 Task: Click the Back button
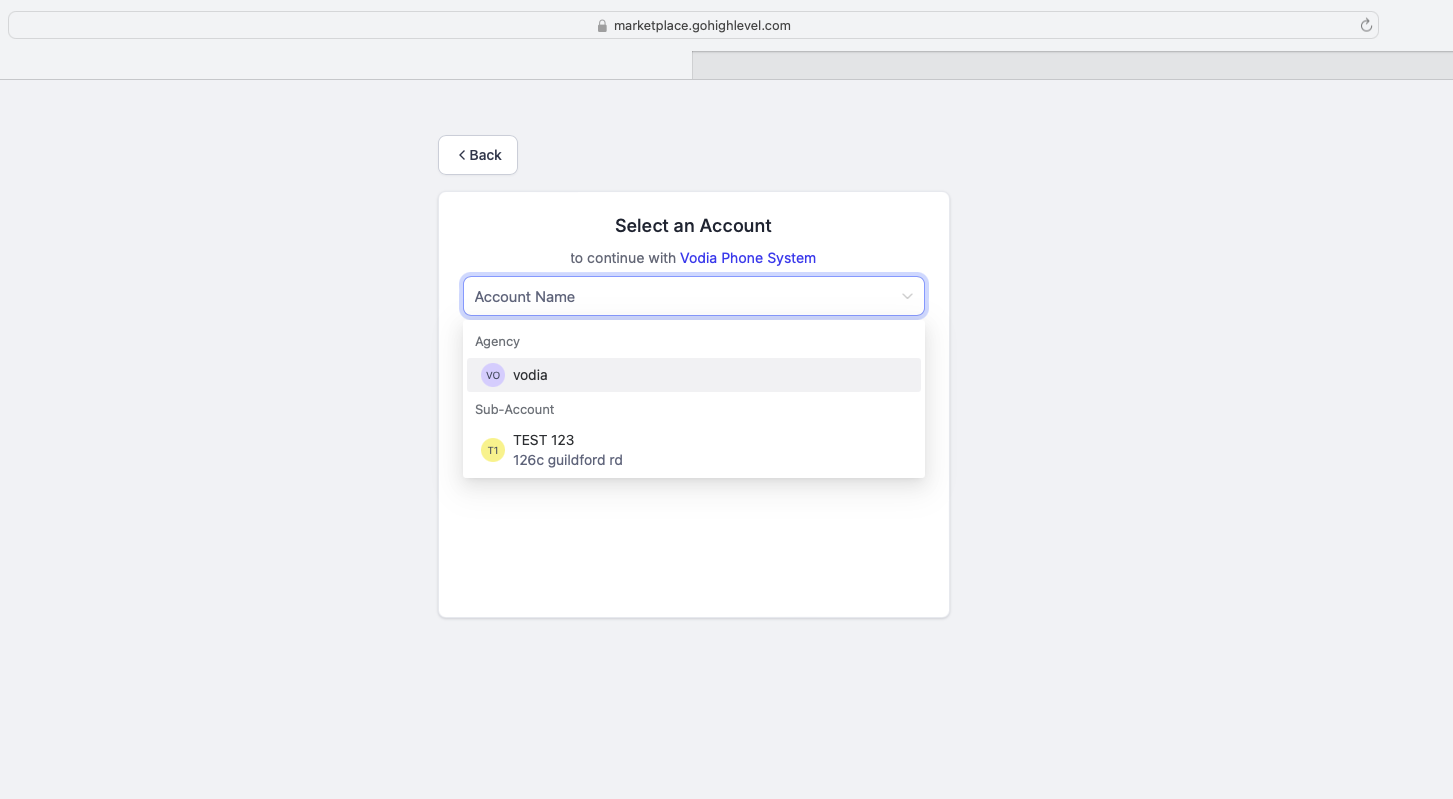coord(478,155)
